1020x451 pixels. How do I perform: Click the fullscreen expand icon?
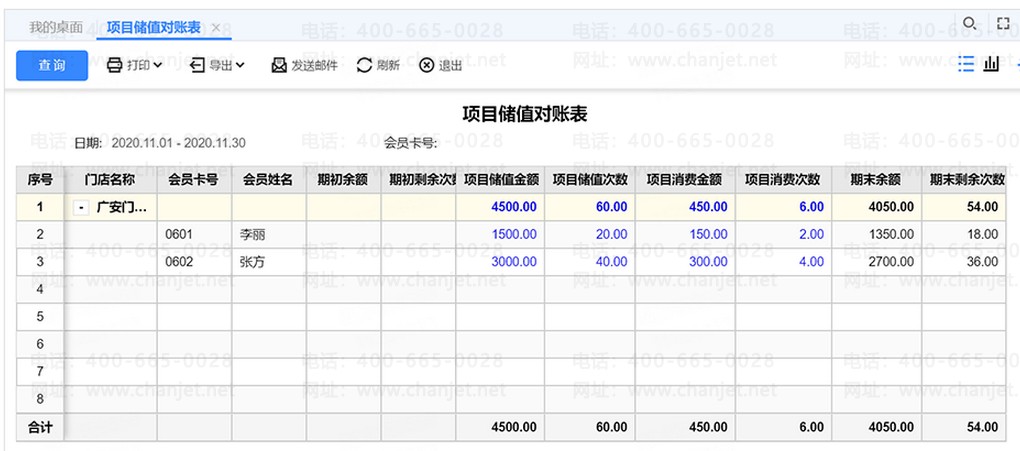1003,23
